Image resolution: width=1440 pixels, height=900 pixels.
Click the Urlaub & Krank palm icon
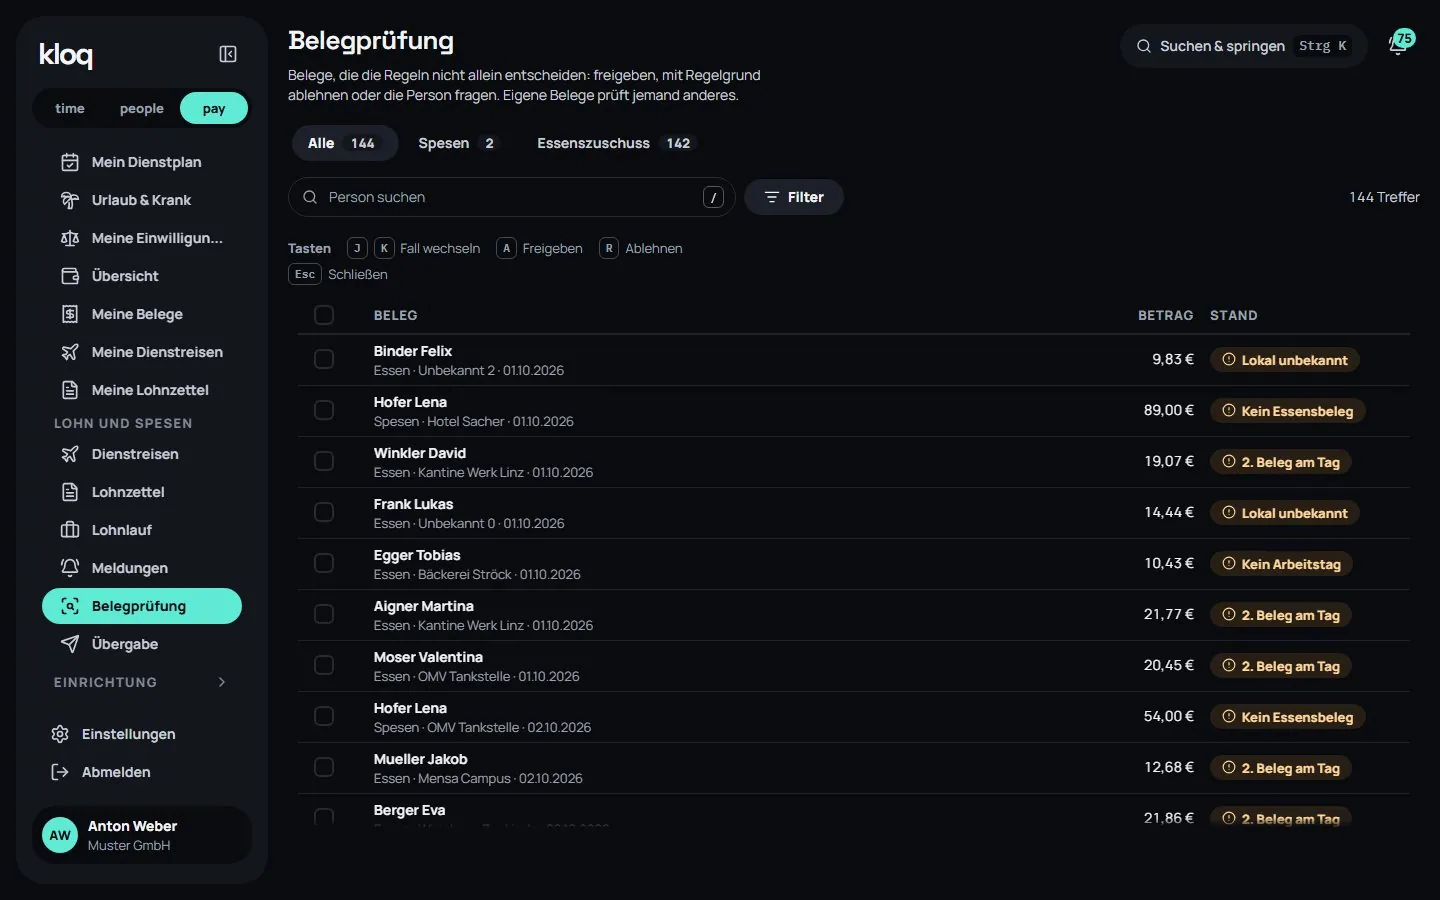(70, 200)
